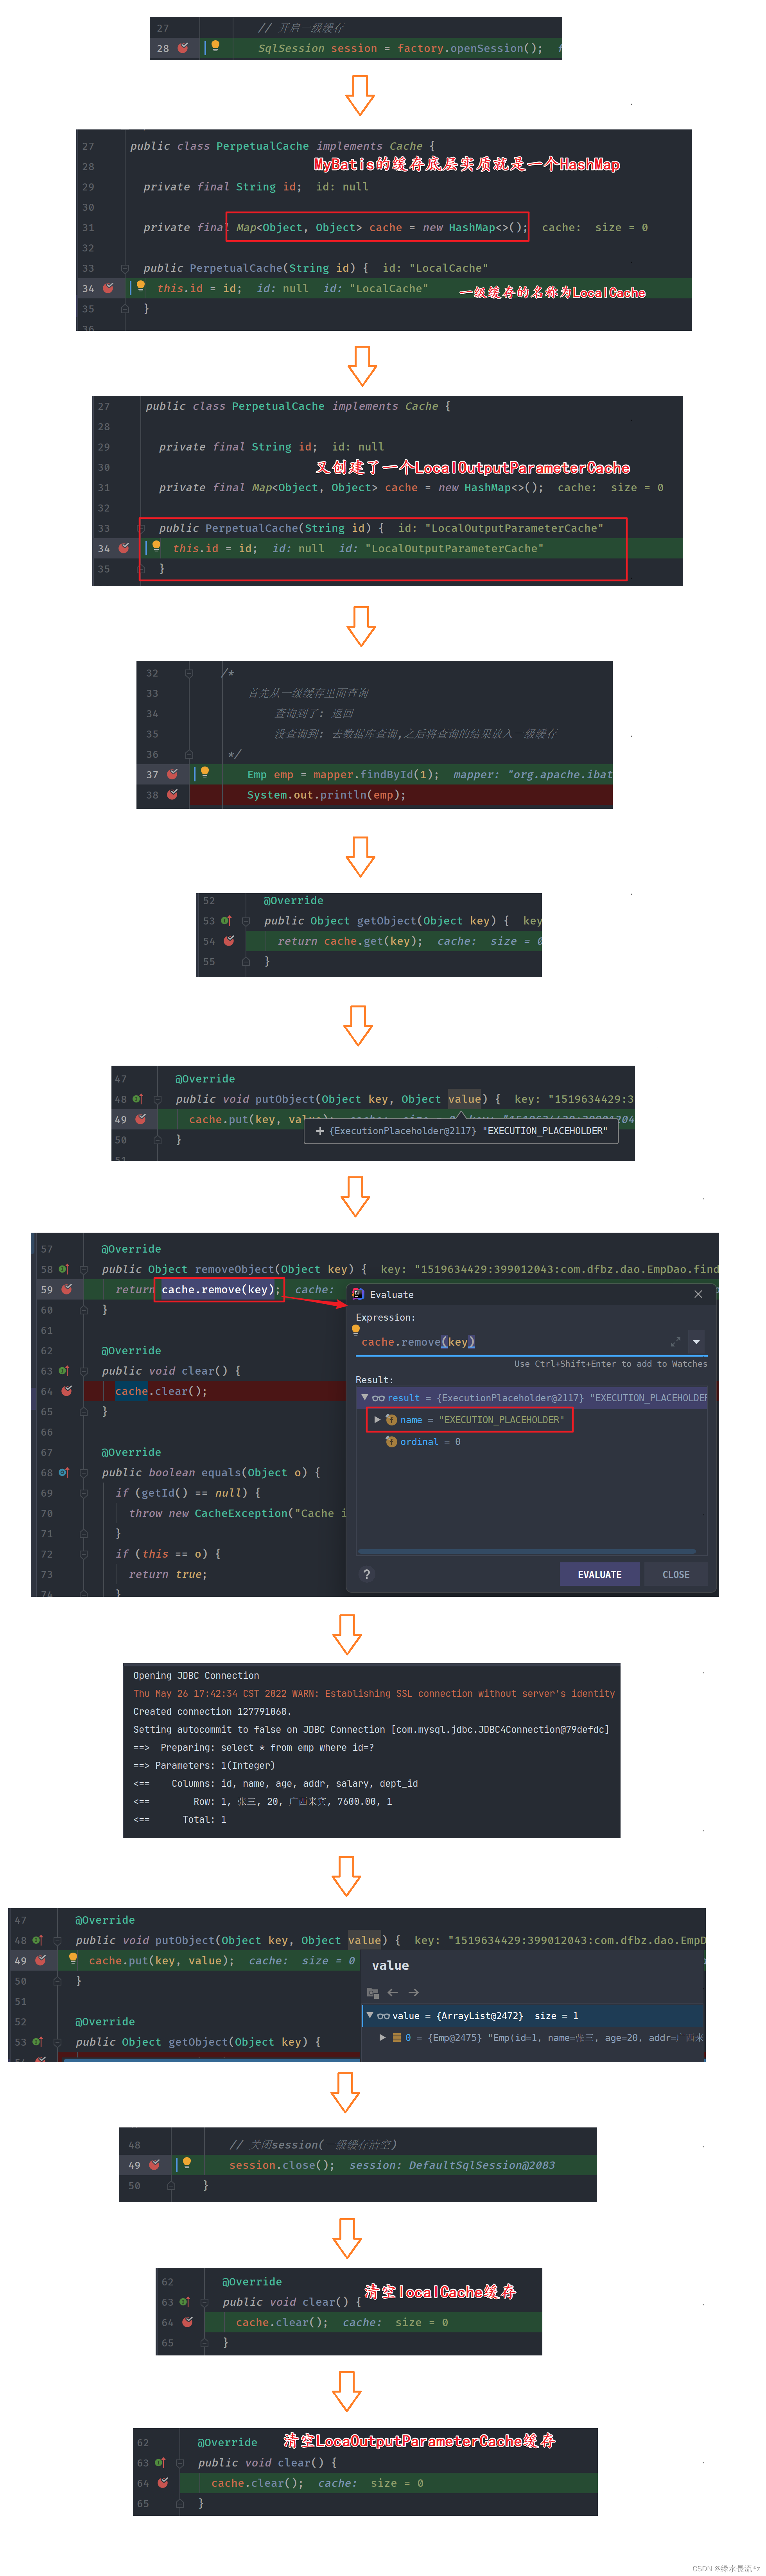766x2576 pixels.
Task: Toggle breakpoint on line 34 with id LocalCache
Action: [x=108, y=288]
